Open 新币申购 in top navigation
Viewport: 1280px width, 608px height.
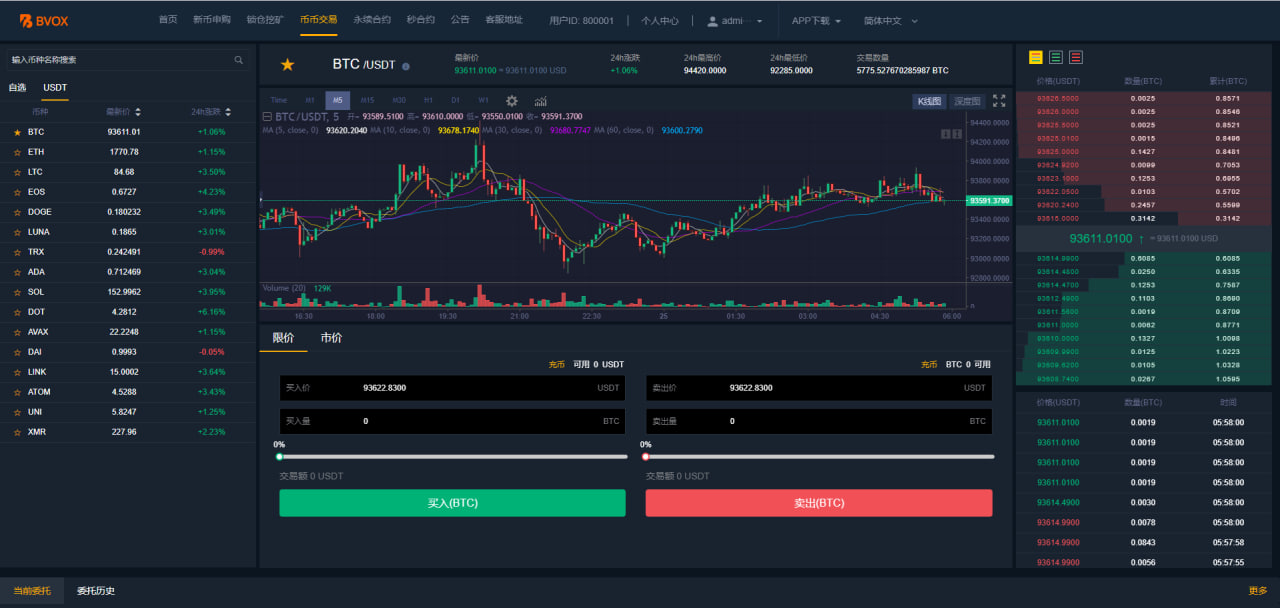coord(211,20)
